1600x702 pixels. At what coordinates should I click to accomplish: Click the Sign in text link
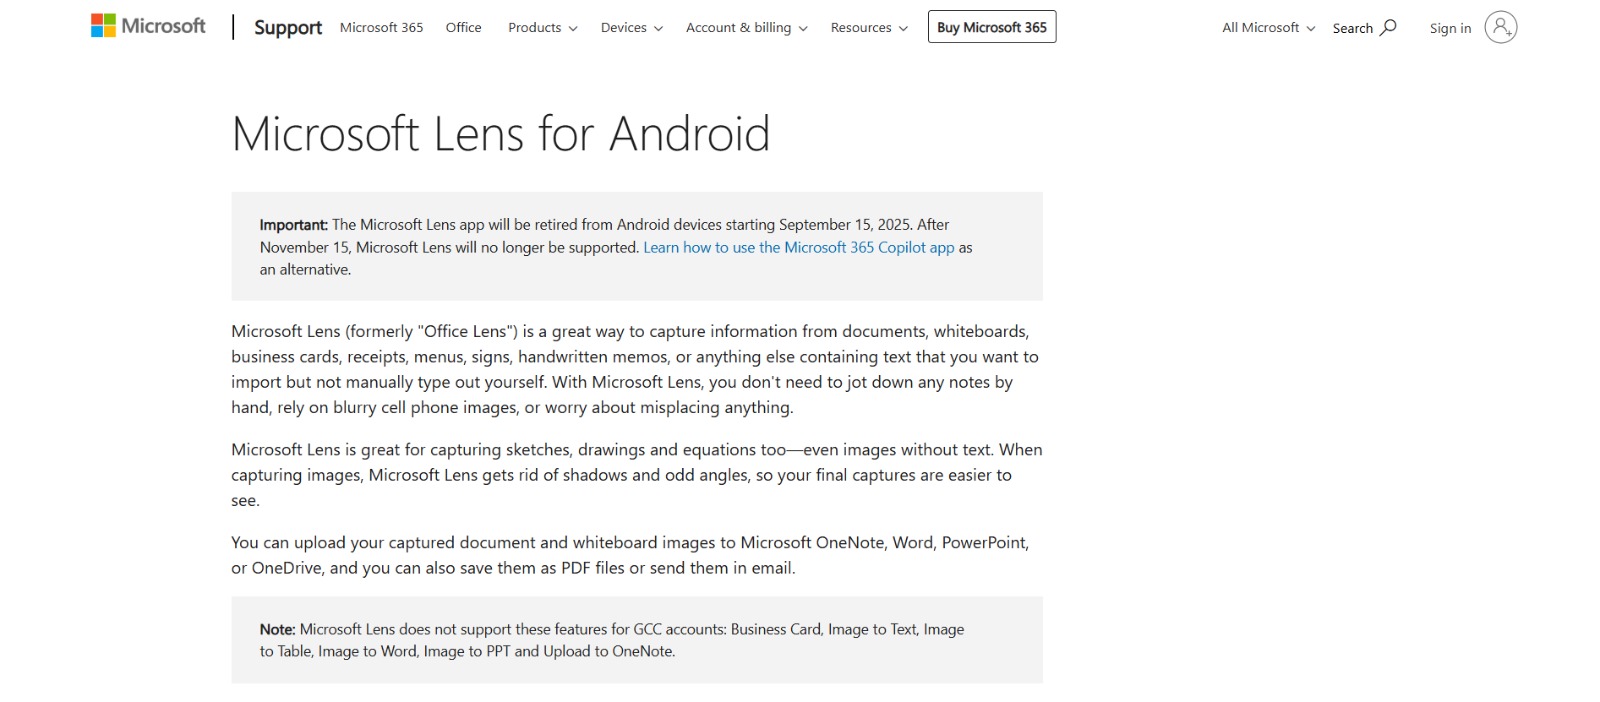(1450, 28)
